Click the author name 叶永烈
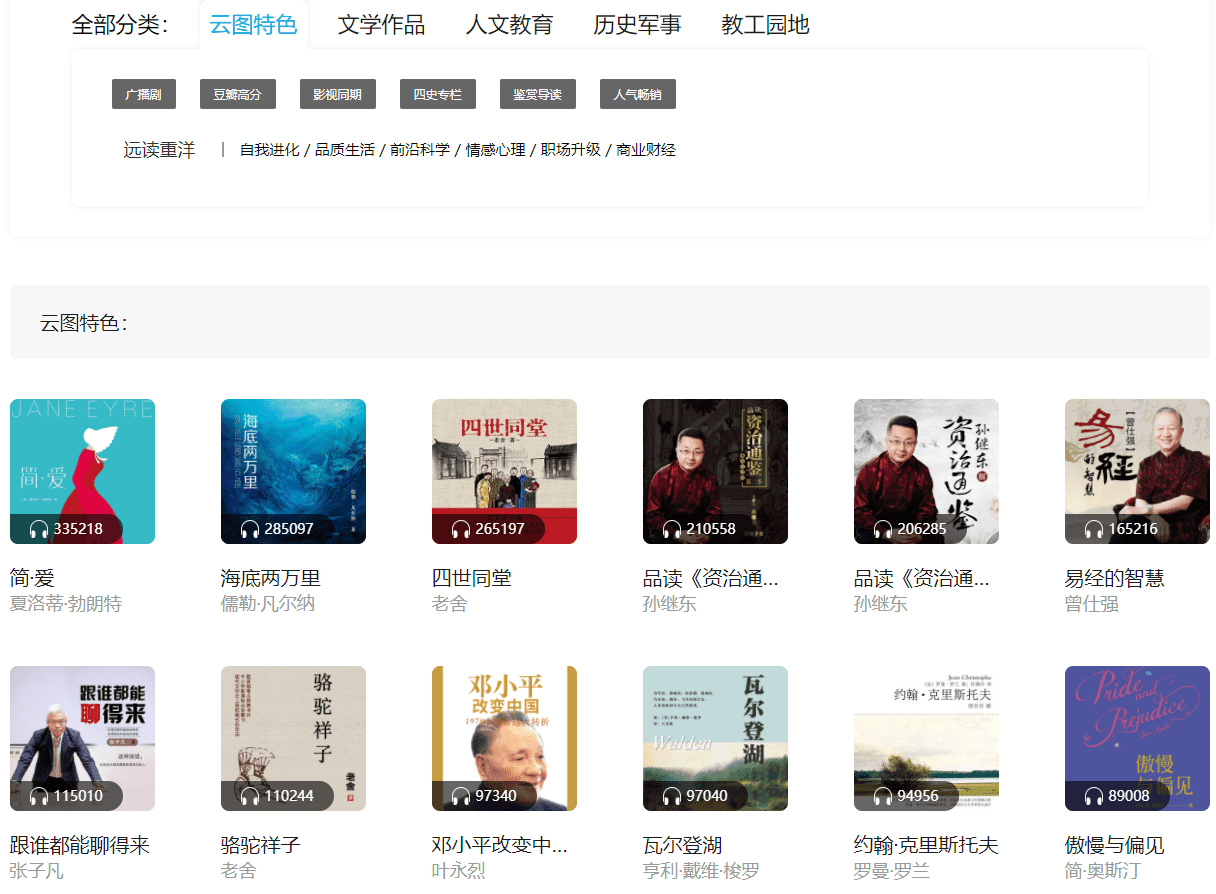The height and width of the screenshot is (894, 1216). pyautogui.click(x=459, y=871)
